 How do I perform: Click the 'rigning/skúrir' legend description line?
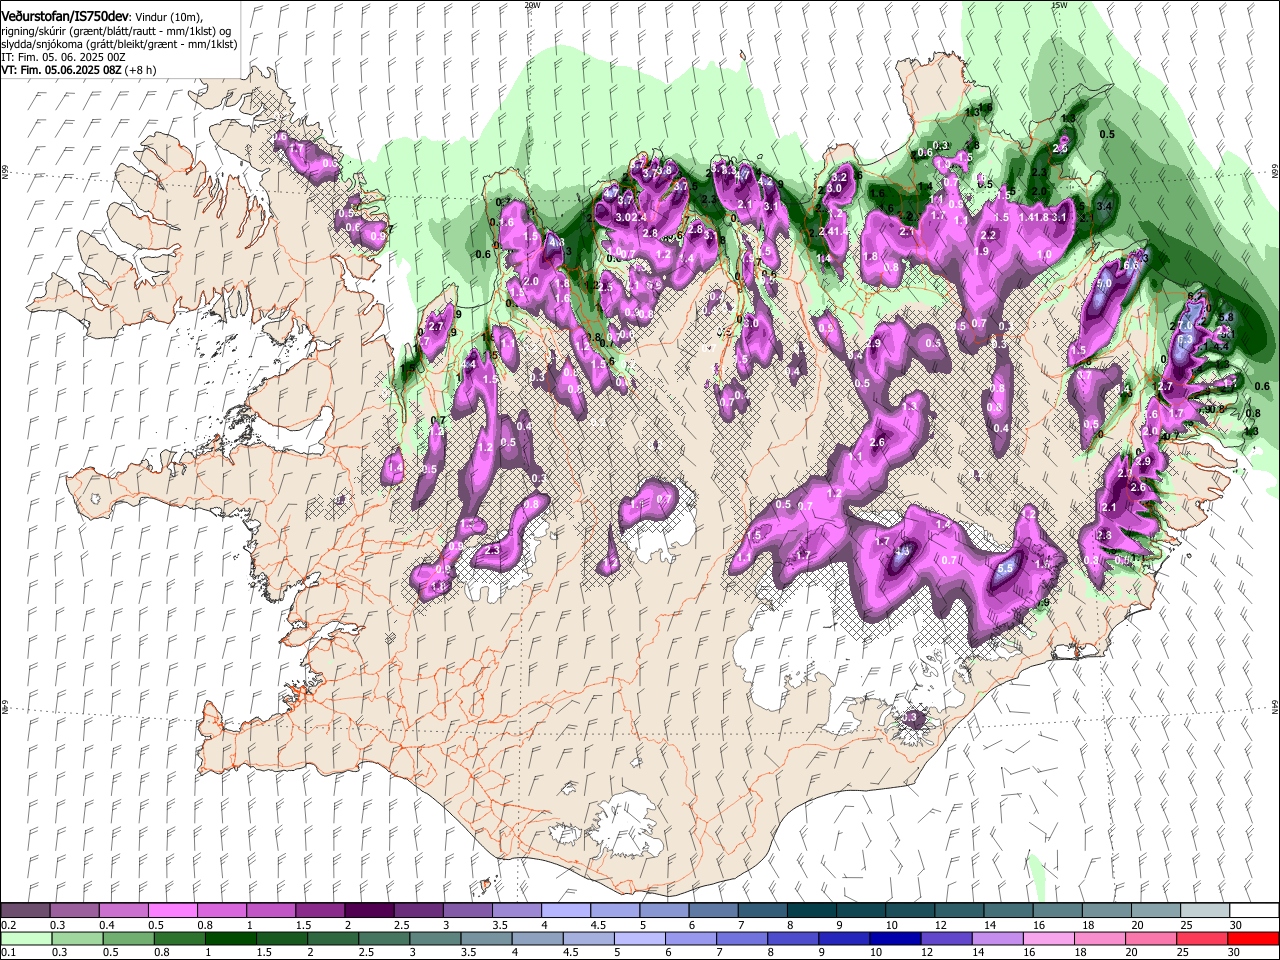[x=116, y=31]
